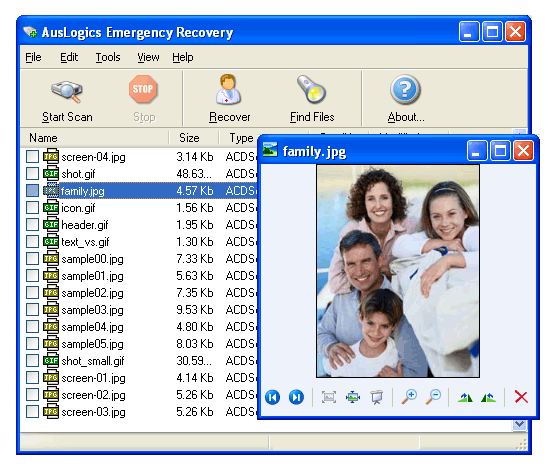The image size is (560, 470).
Task: Click the 9.53 Kb size value
Action: tap(195, 310)
